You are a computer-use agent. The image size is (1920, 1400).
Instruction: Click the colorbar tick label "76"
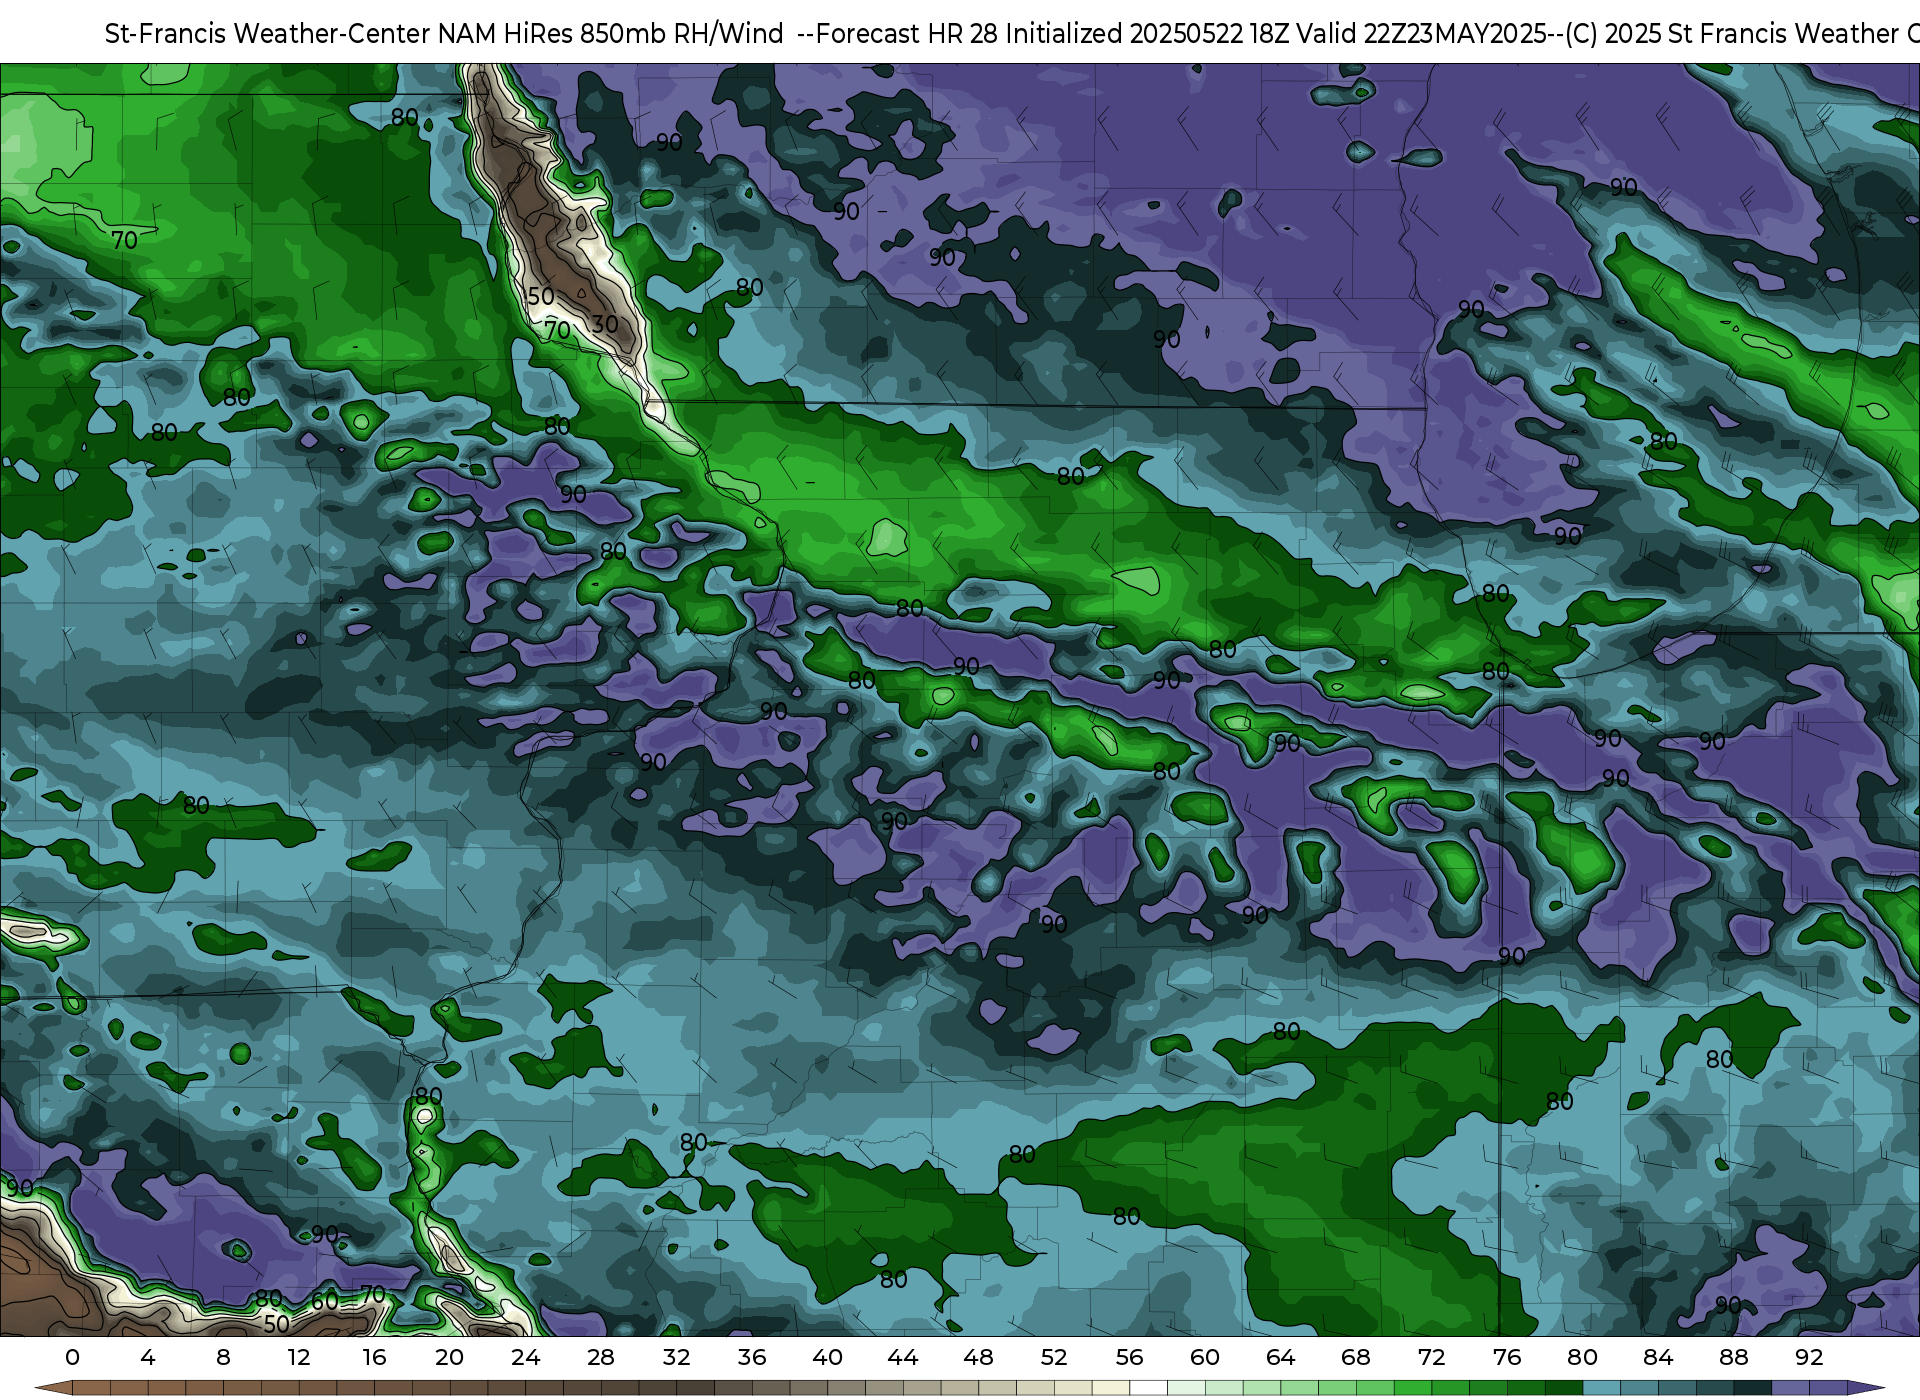[x=1507, y=1357]
